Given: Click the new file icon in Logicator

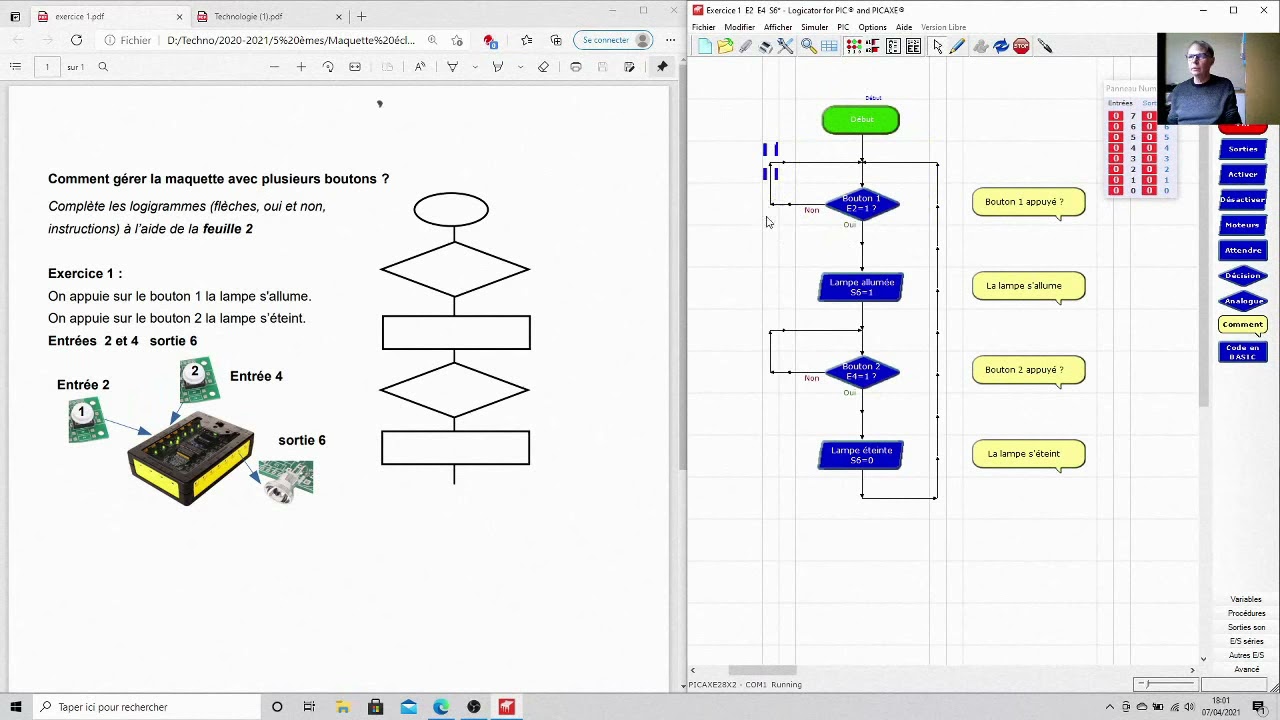Looking at the screenshot, I should click(705, 46).
